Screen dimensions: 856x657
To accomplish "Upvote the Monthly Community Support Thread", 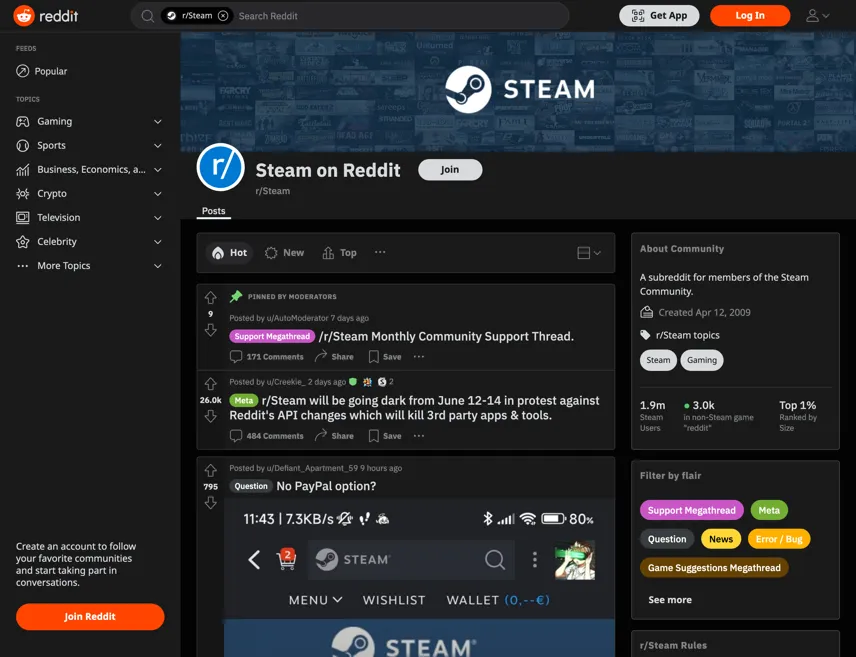I will 211,298.
